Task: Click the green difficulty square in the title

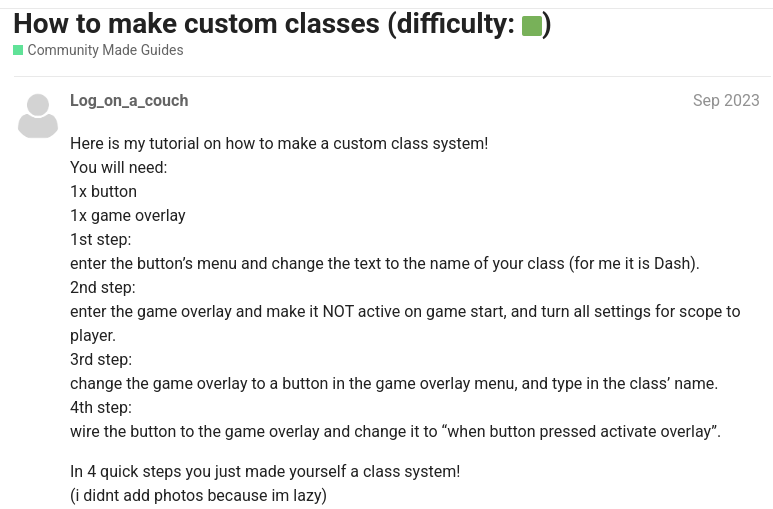Action: pos(532,26)
